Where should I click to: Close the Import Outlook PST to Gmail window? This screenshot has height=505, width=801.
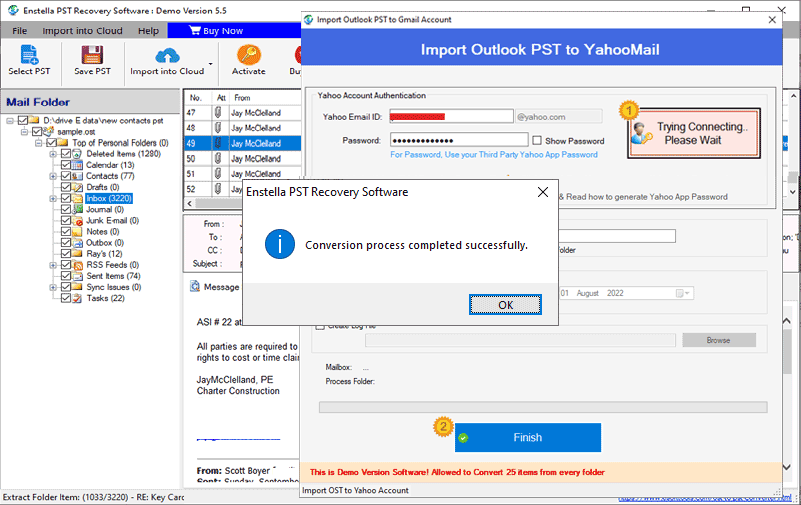click(772, 20)
